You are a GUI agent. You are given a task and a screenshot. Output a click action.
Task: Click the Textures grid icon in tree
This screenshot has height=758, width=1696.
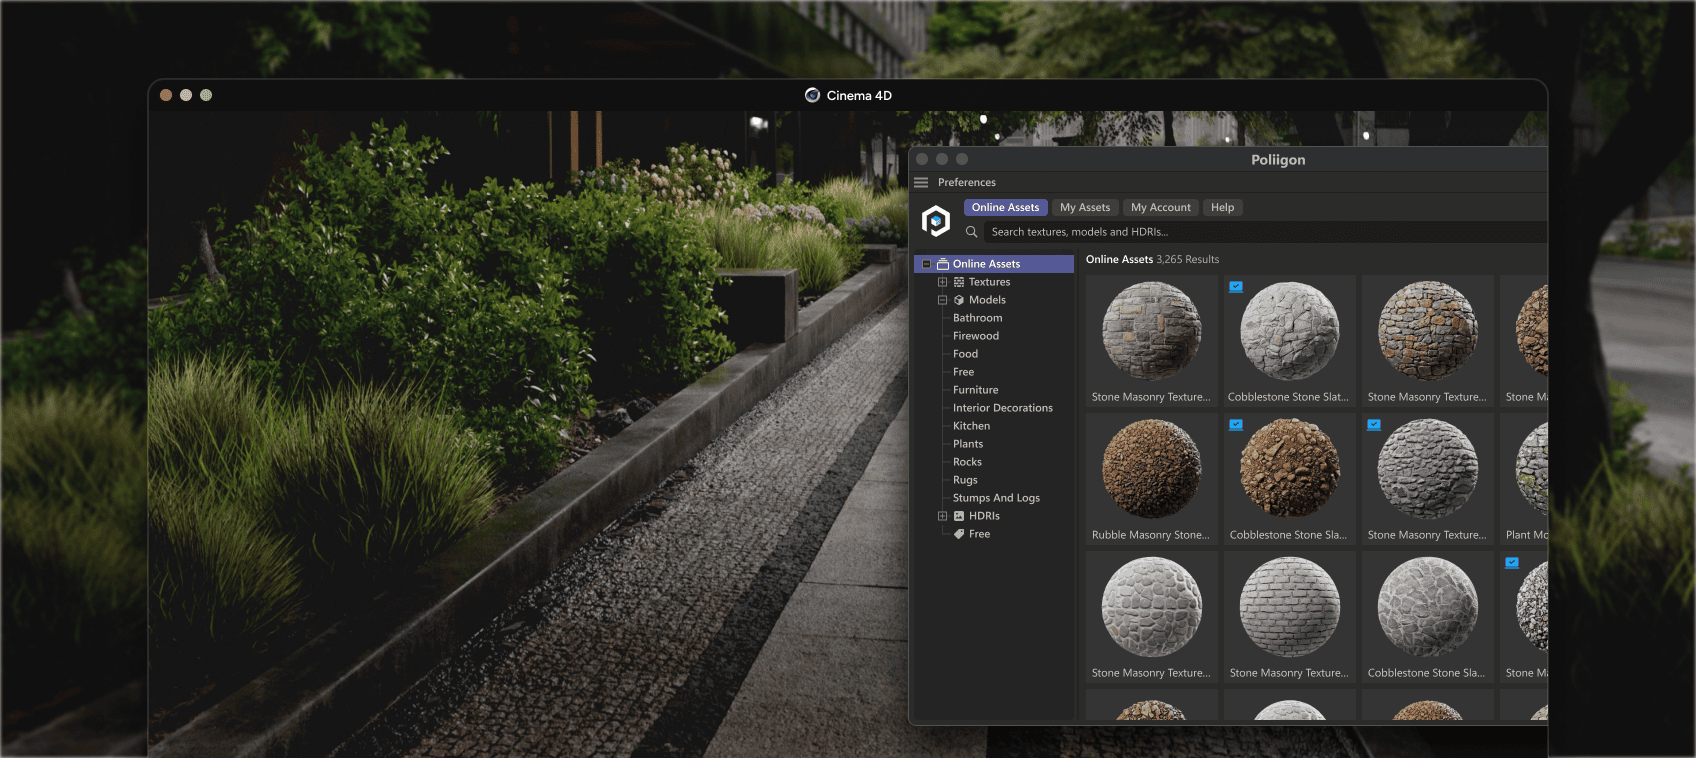click(x=959, y=282)
